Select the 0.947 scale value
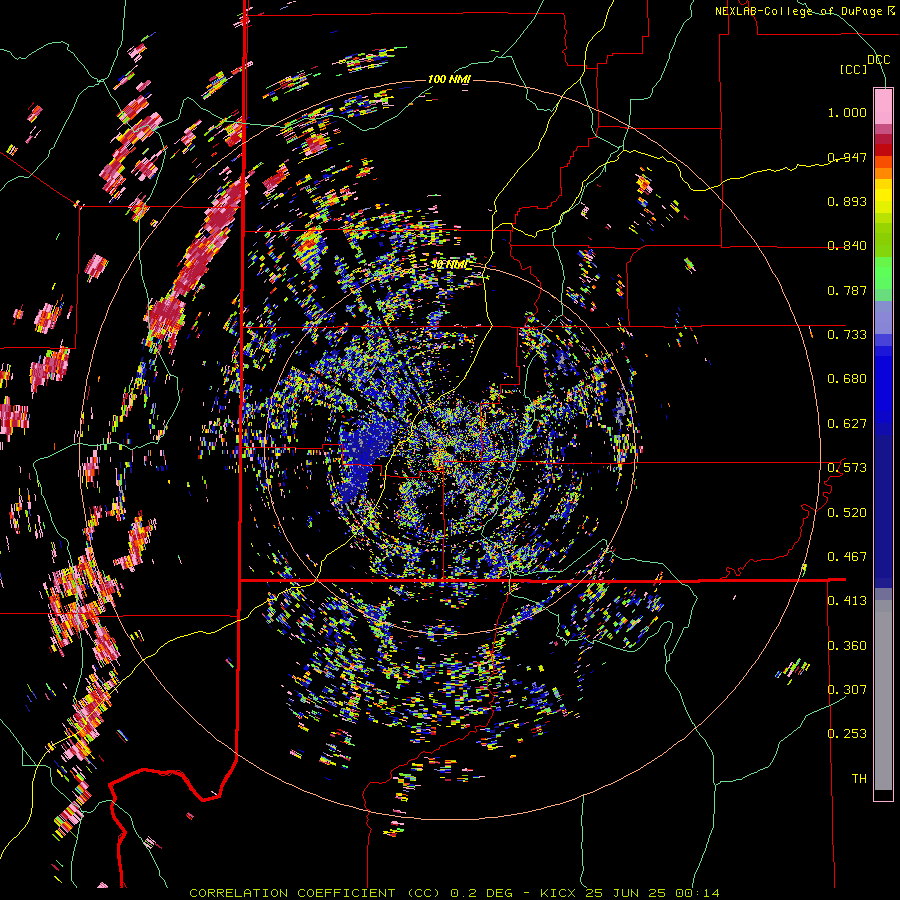The image size is (900, 900). coord(847,157)
